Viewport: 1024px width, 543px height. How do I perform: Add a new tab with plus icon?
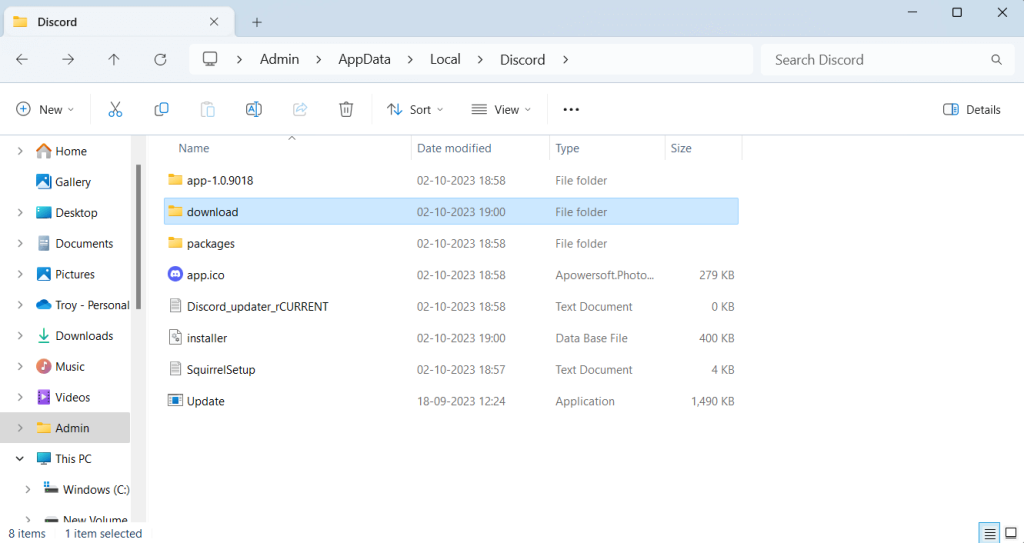click(x=257, y=22)
